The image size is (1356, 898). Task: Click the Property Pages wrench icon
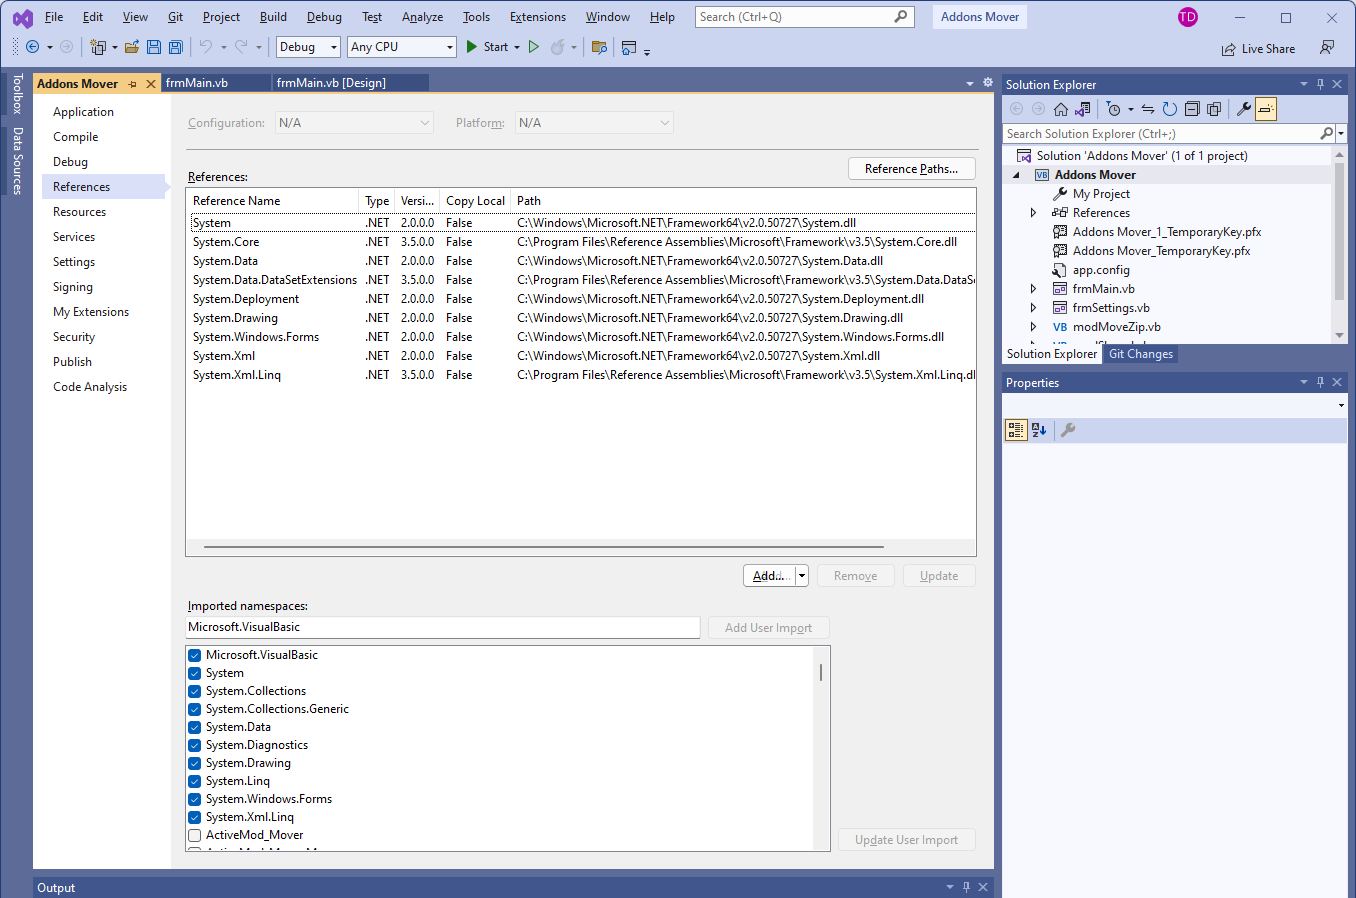[x=1068, y=430]
